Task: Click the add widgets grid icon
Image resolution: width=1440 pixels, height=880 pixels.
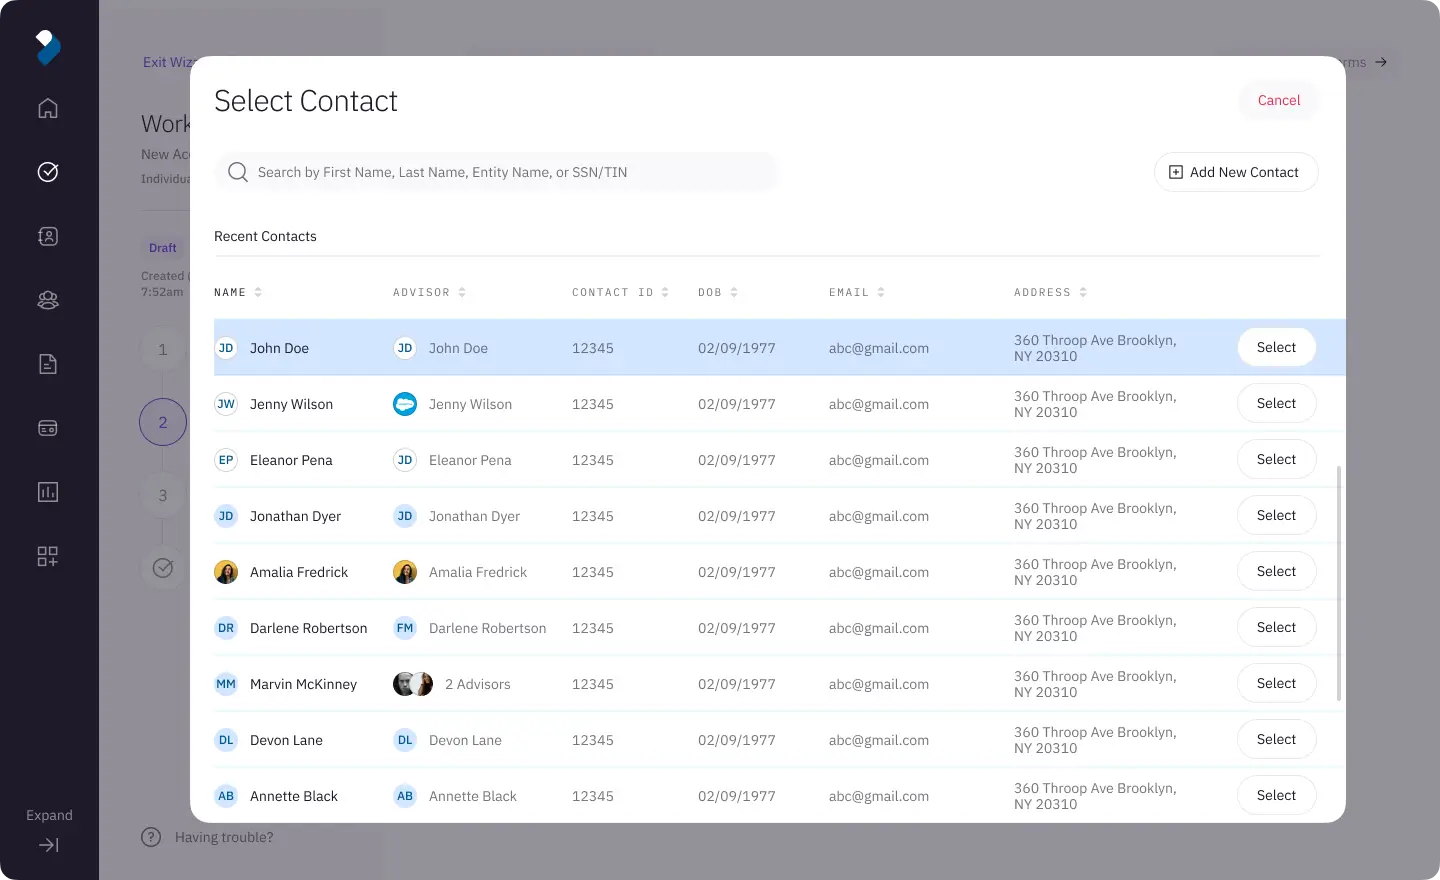Action: pyautogui.click(x=48, y=556)
